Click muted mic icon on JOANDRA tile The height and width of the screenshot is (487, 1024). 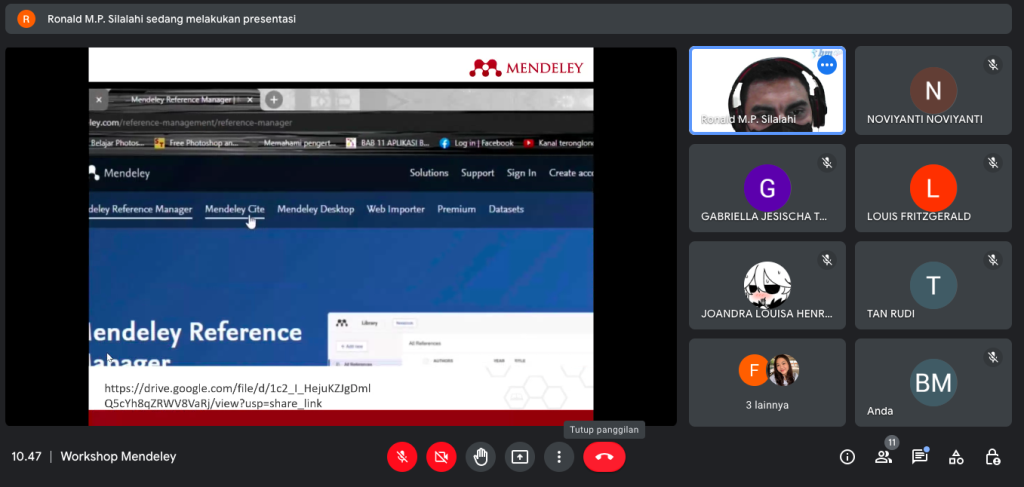coord(827,260)
